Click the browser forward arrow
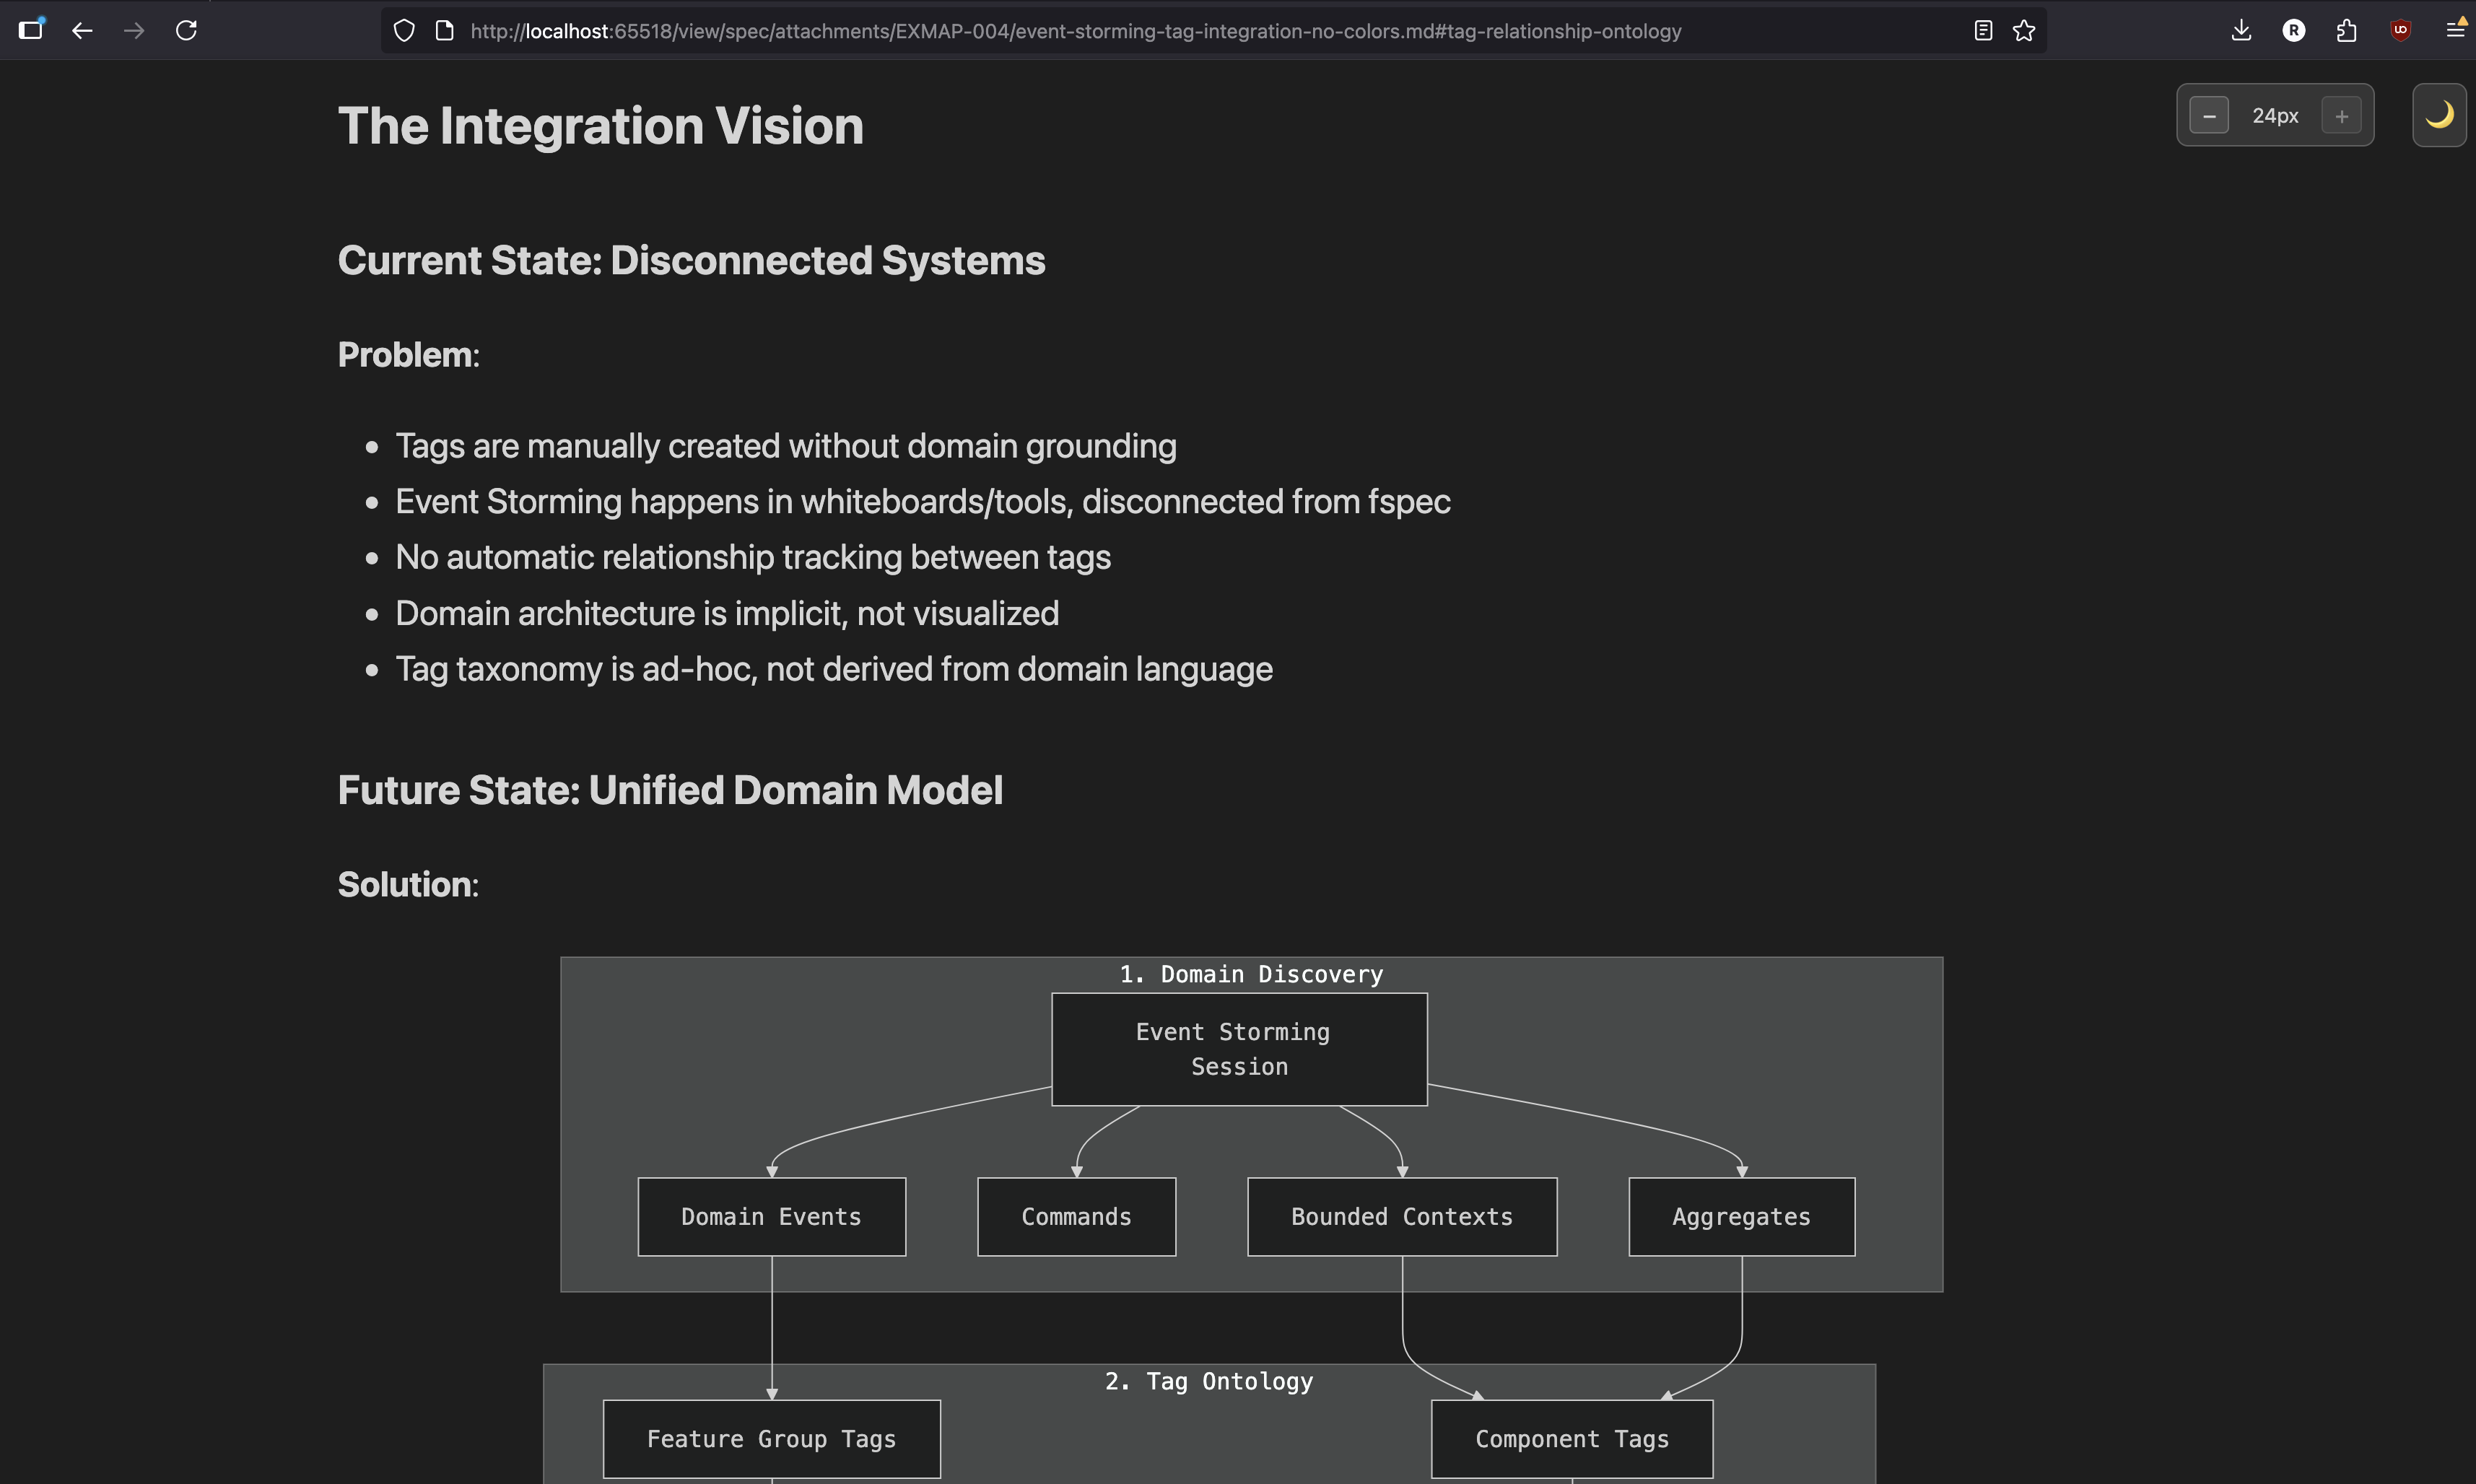The image size is (2476, 1484). coord(134,31)
